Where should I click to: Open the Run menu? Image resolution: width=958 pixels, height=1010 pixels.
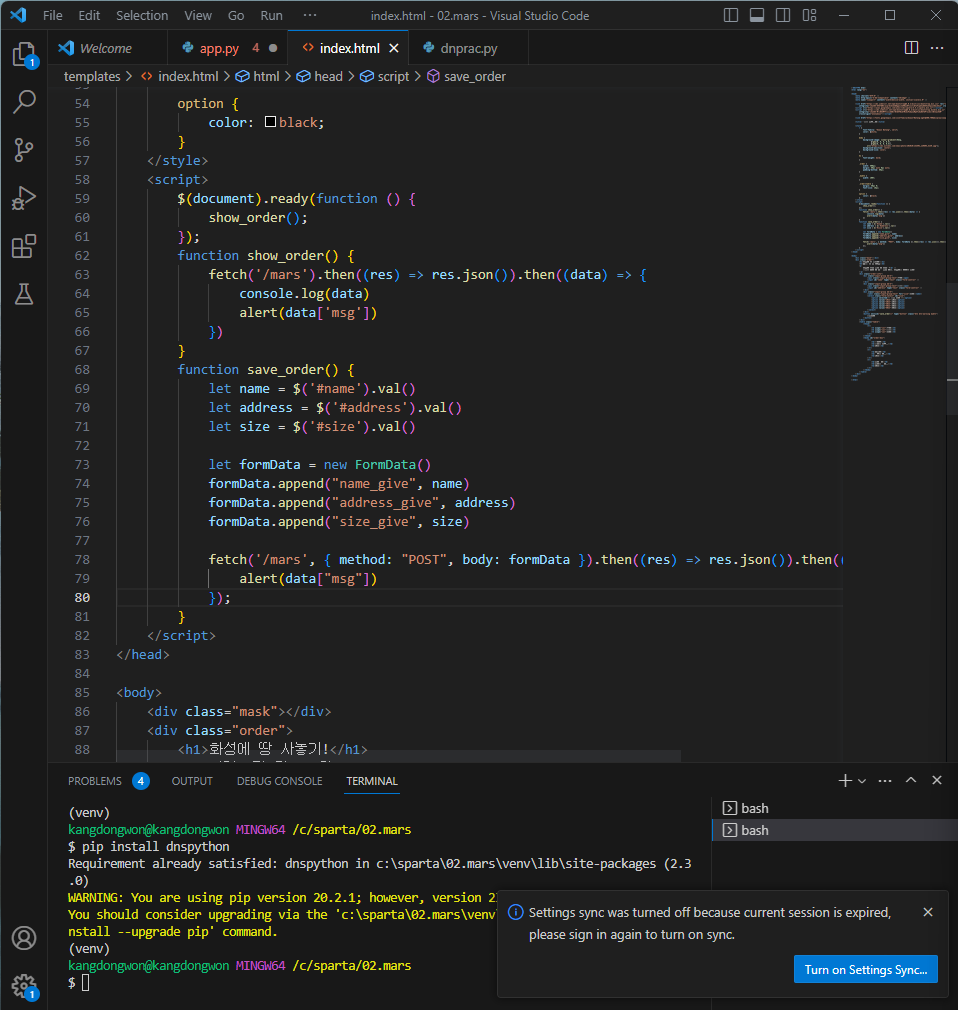[x=271, y=15]
